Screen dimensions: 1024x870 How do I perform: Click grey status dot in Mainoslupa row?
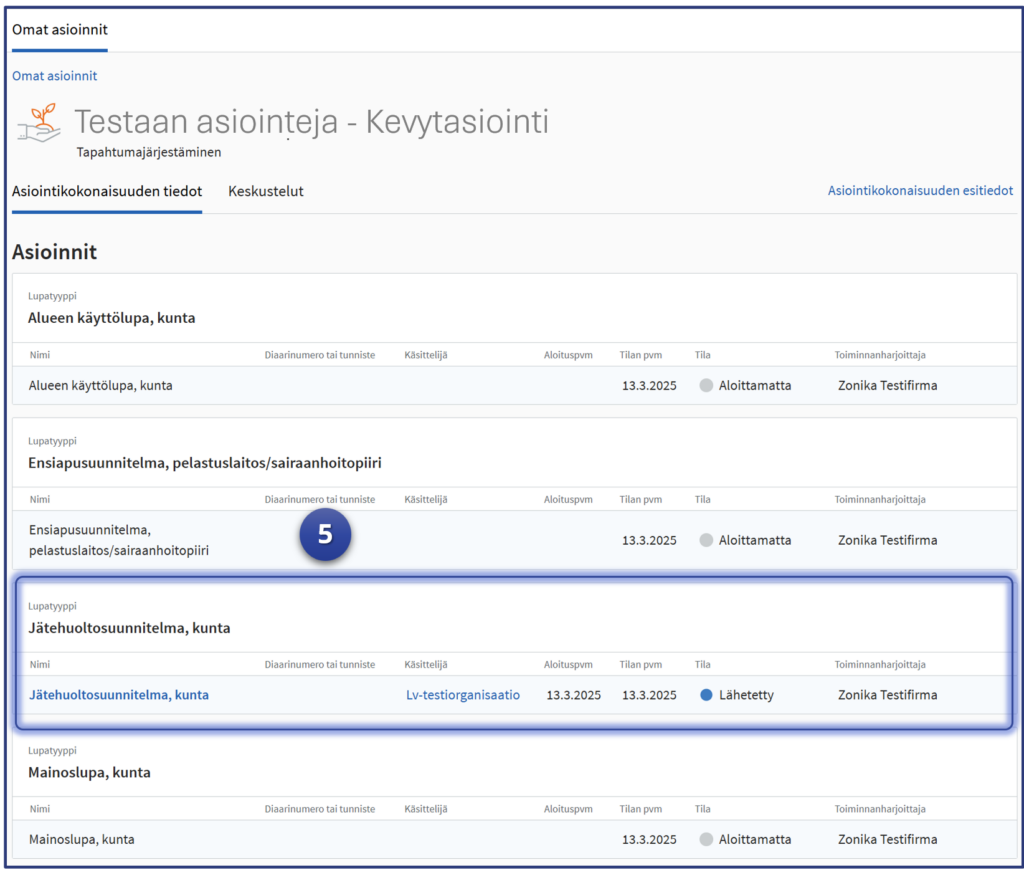[706, 840]
